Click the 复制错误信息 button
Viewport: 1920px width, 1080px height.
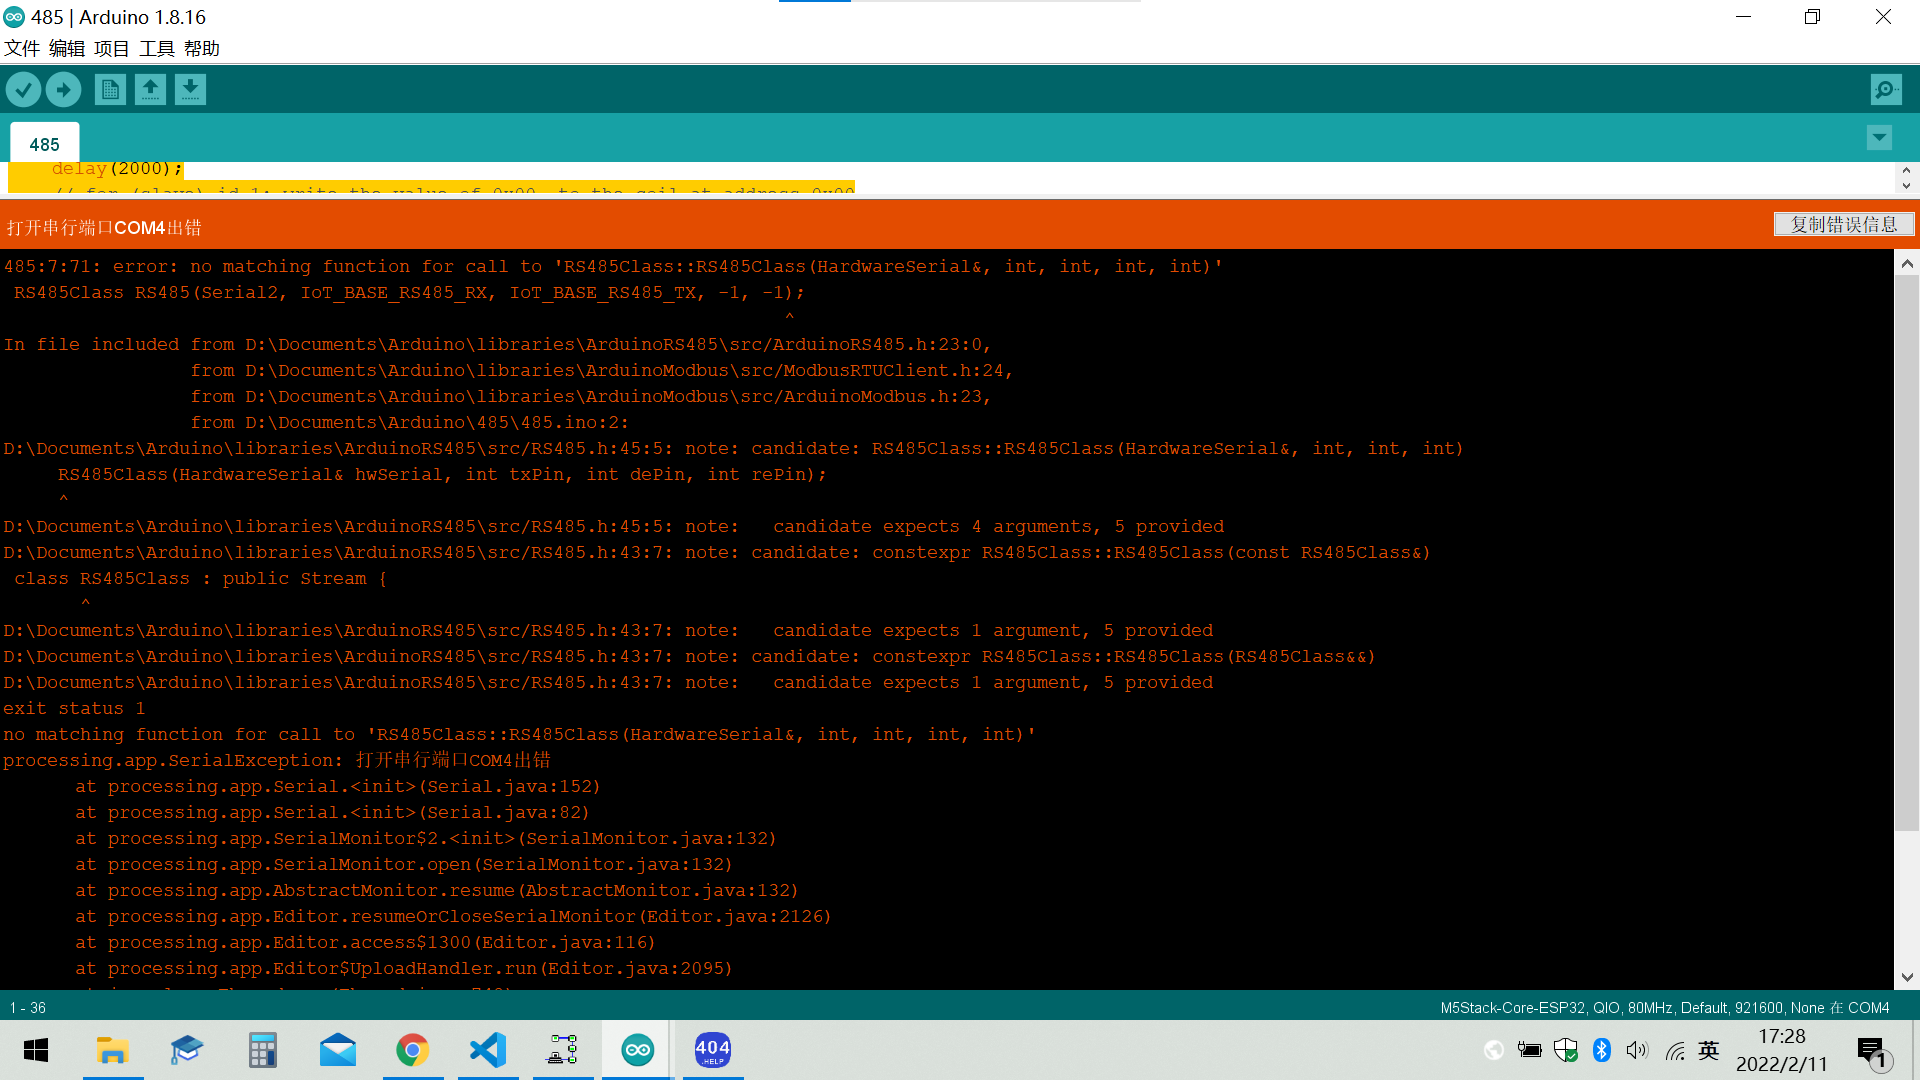(1843, 225)
